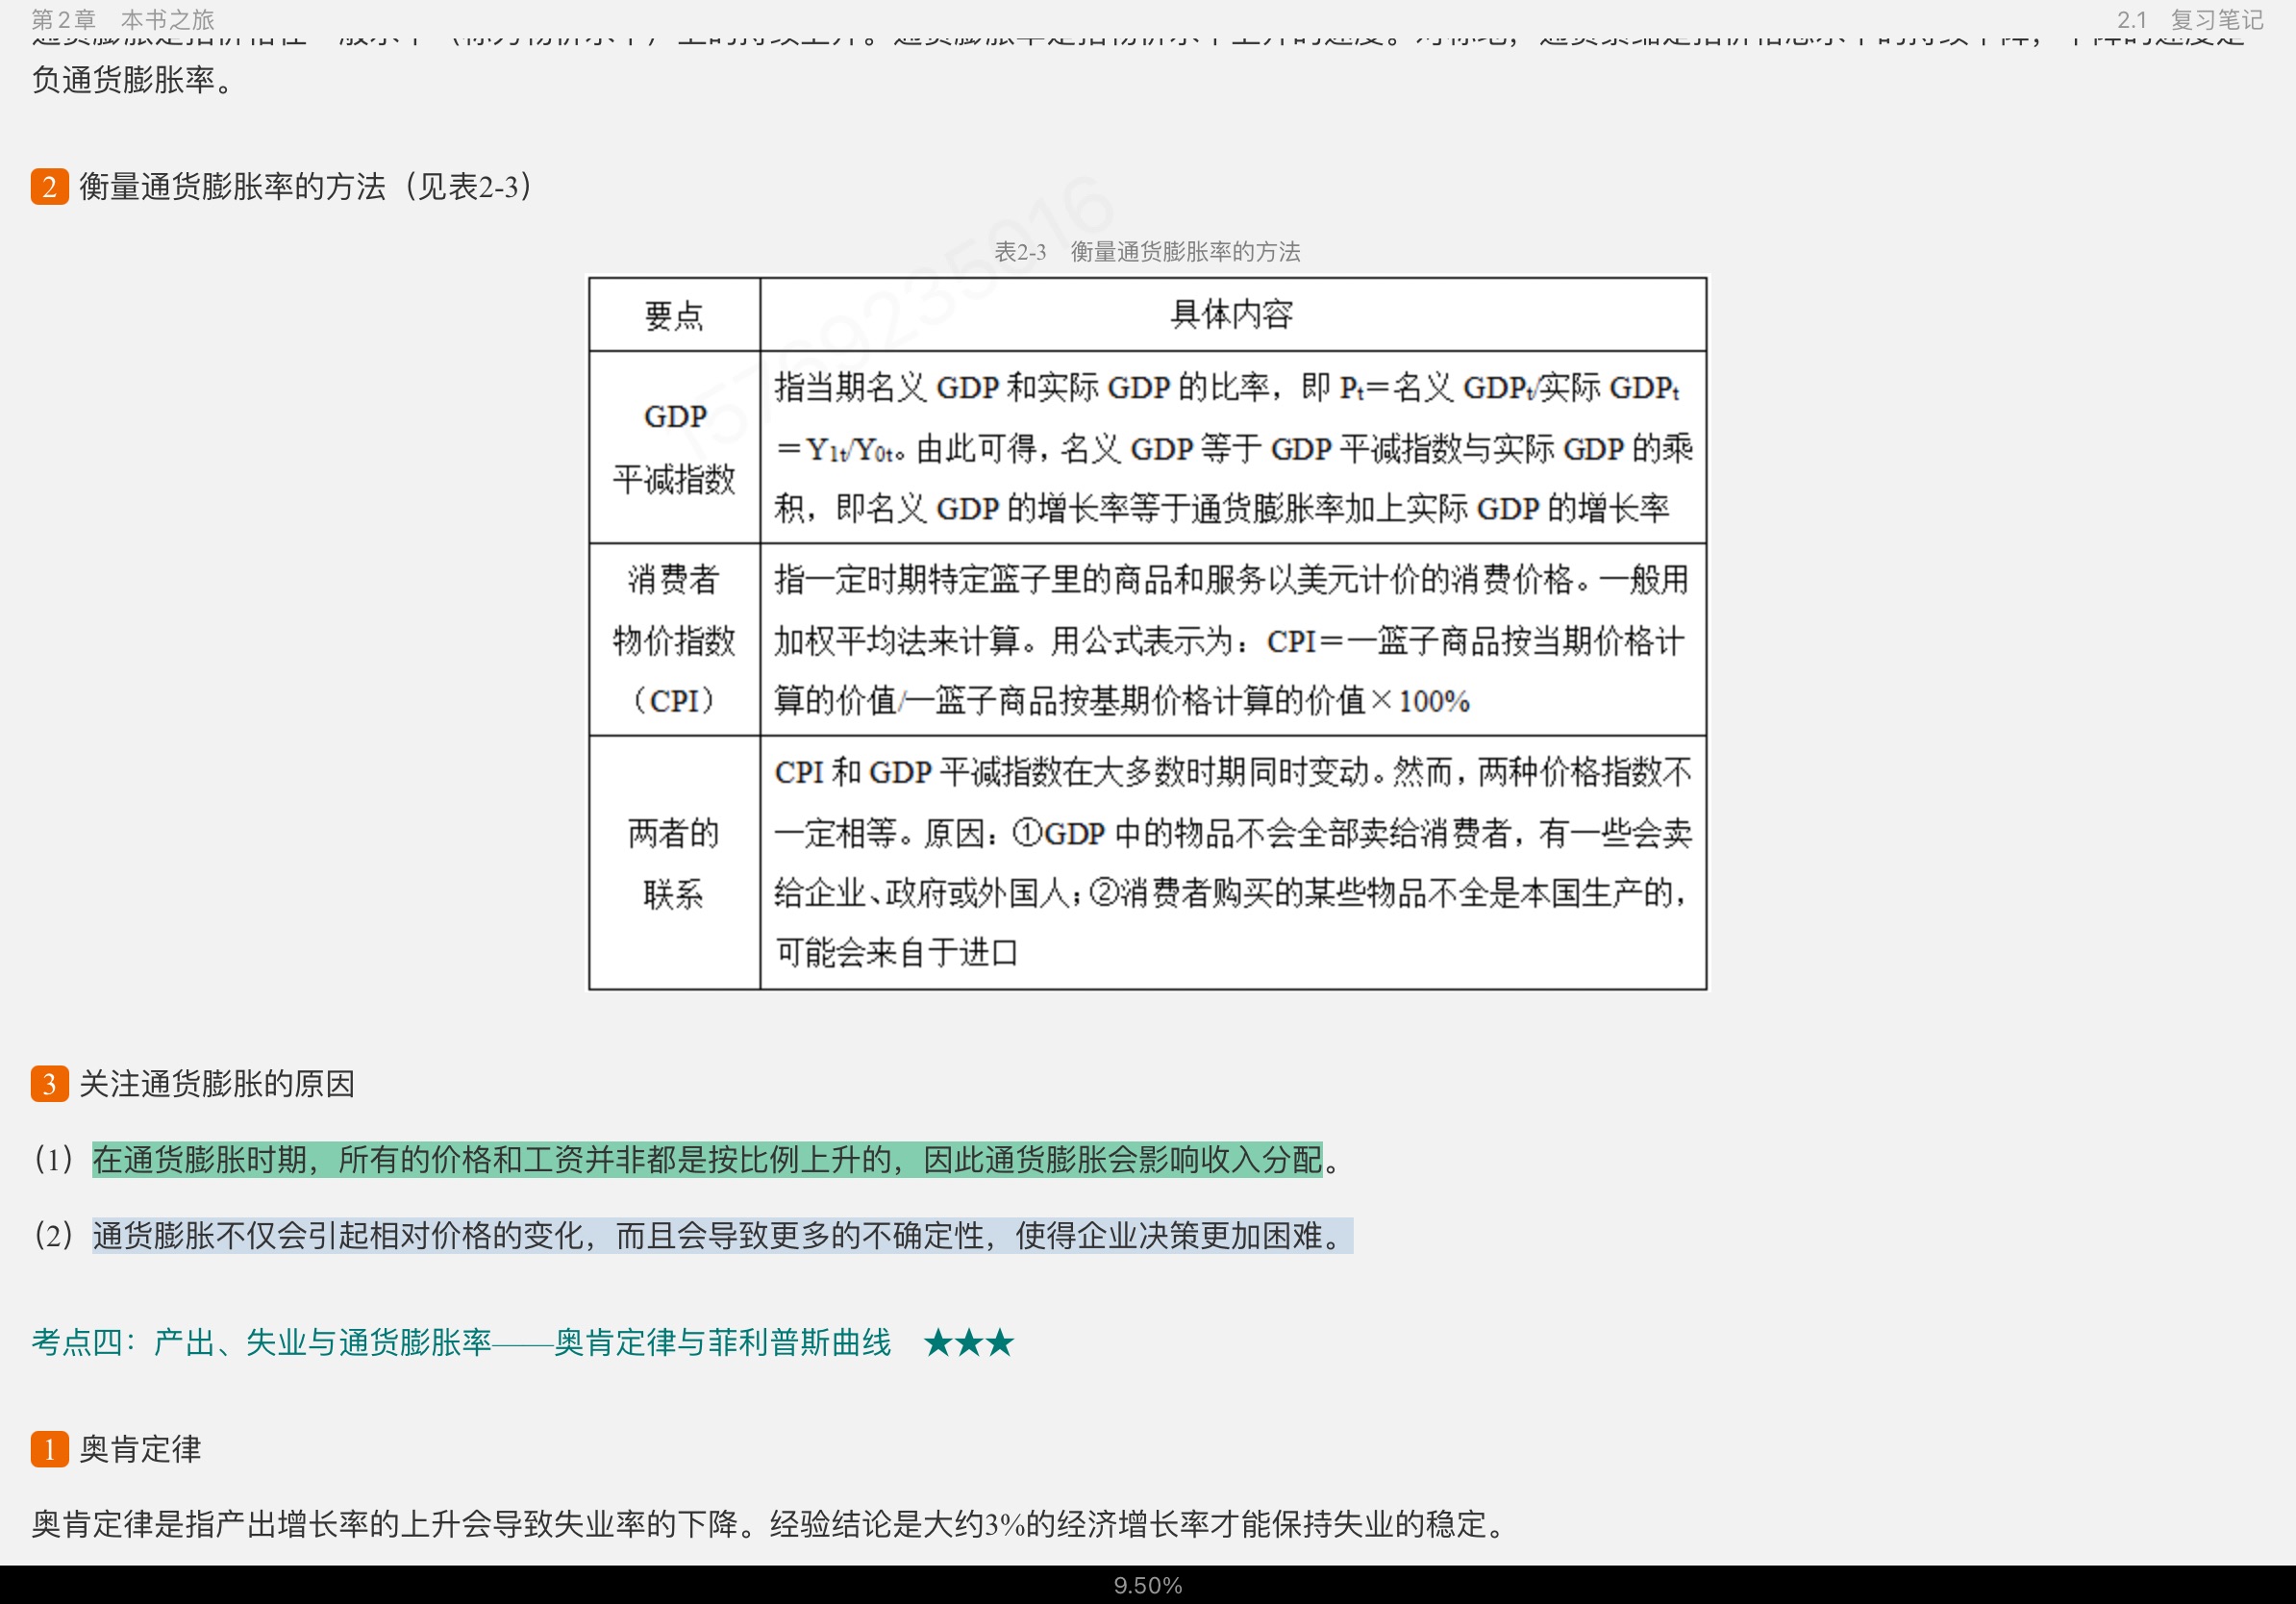Viewport: 2296px width, 1604px height.
Task: Click the 关注通货膨胀的原因 heading text
Action: pos(216,1084)
